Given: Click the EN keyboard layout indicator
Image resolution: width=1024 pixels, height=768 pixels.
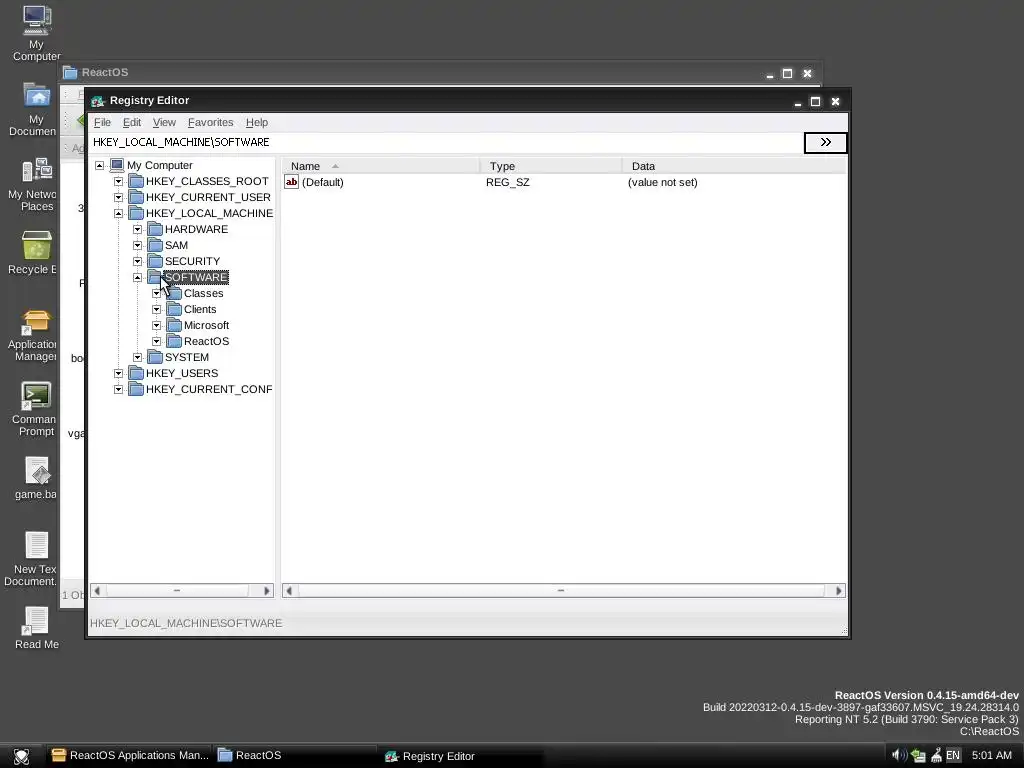Looking at the screenshot, I should click(953, 756).
